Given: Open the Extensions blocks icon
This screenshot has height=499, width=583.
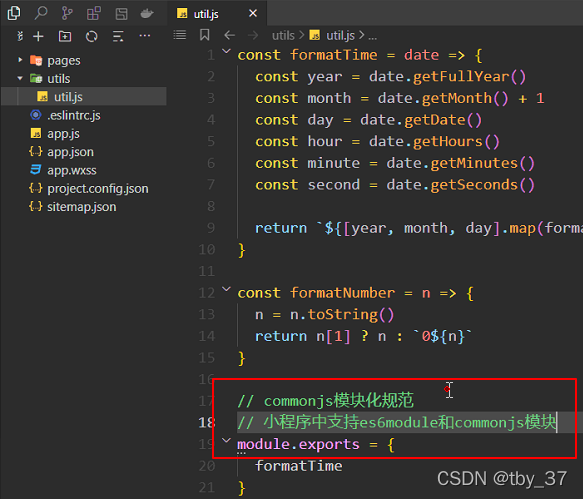Looking at the screenshot, I should (x=94, y=13).
